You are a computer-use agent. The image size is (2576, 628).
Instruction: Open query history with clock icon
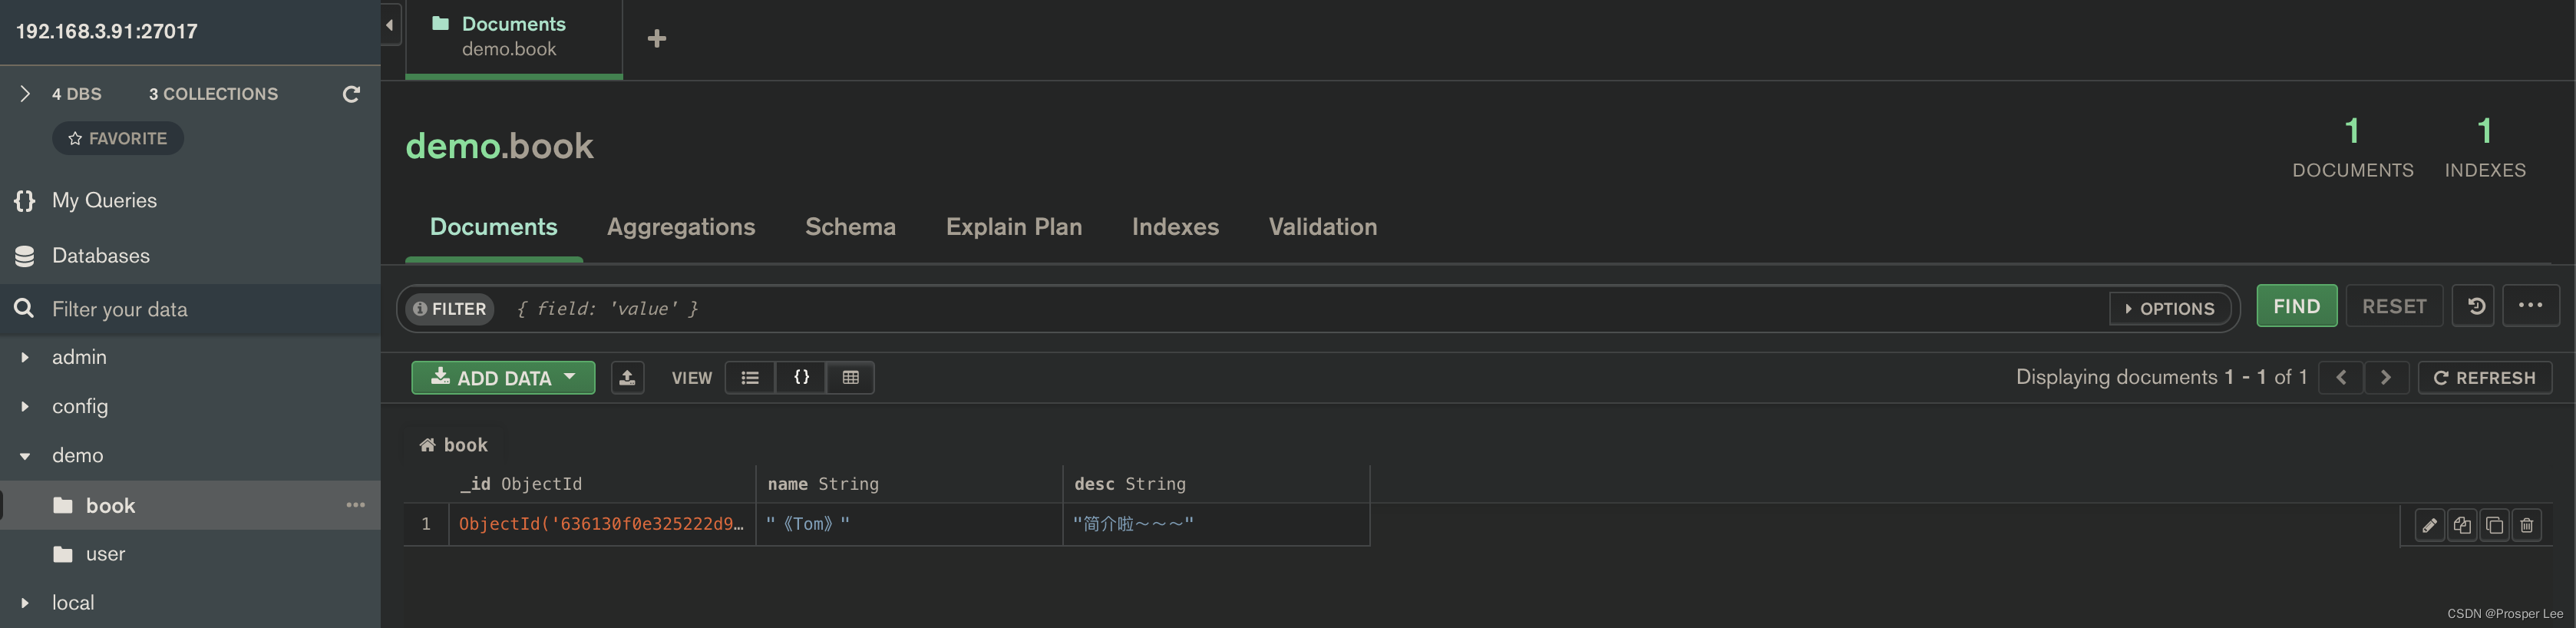(2475, 306)
